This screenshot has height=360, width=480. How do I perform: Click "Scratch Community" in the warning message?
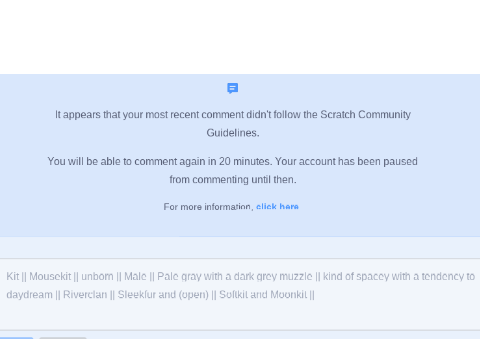tap(365, 115)
